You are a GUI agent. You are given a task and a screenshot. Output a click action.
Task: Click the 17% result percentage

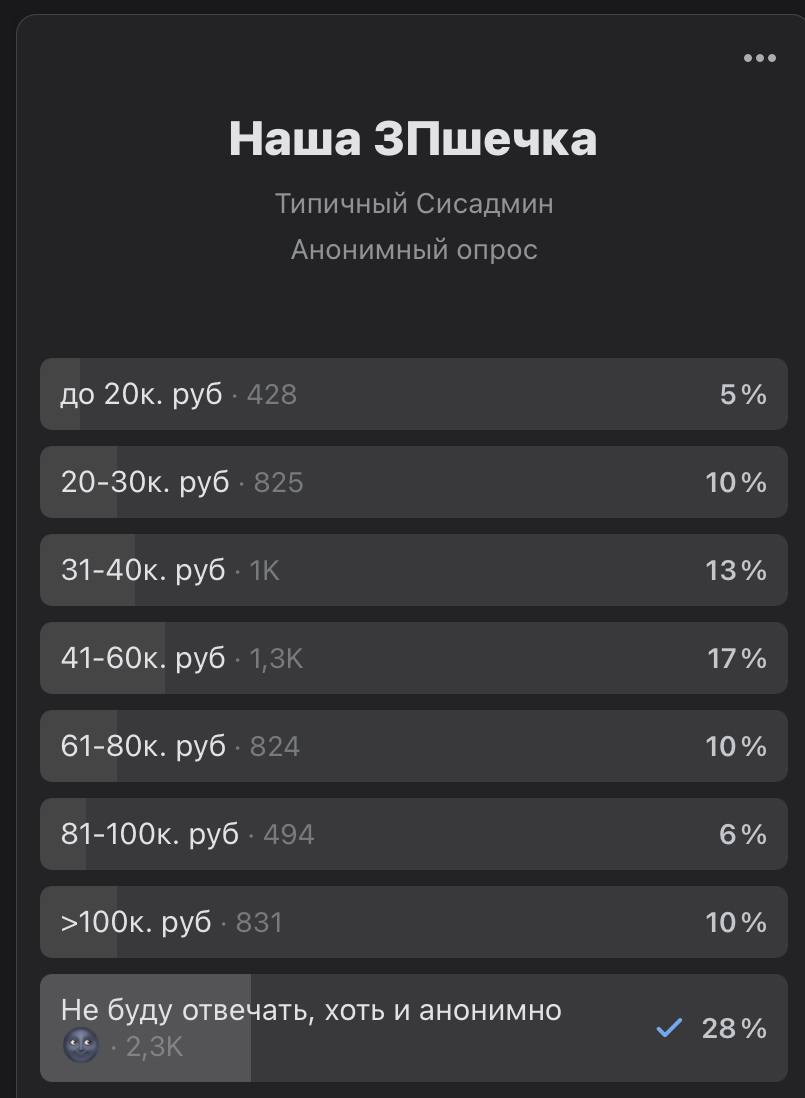[736, 659]
